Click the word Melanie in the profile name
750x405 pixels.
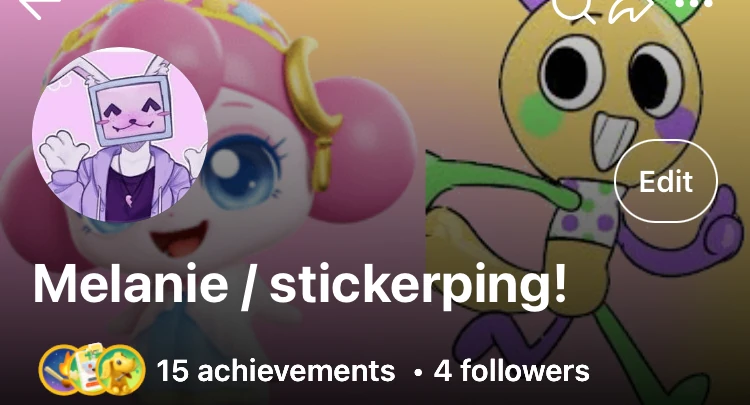(130, 283)
